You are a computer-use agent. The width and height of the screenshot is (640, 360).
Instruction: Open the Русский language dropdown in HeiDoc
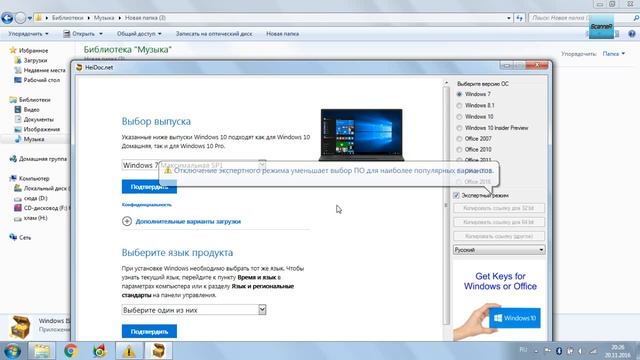click(x=499, y=250)
